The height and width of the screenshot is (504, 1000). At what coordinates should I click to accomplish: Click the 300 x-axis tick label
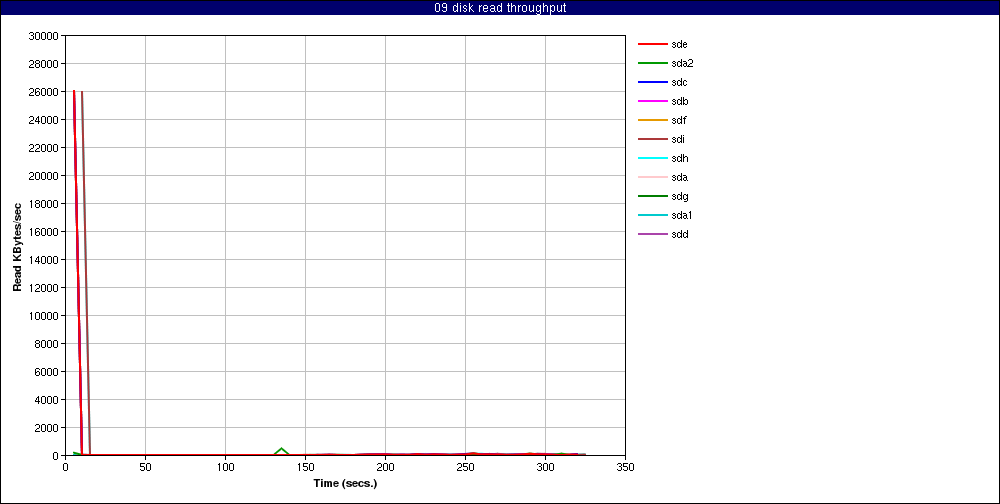[x=545, y=467]
